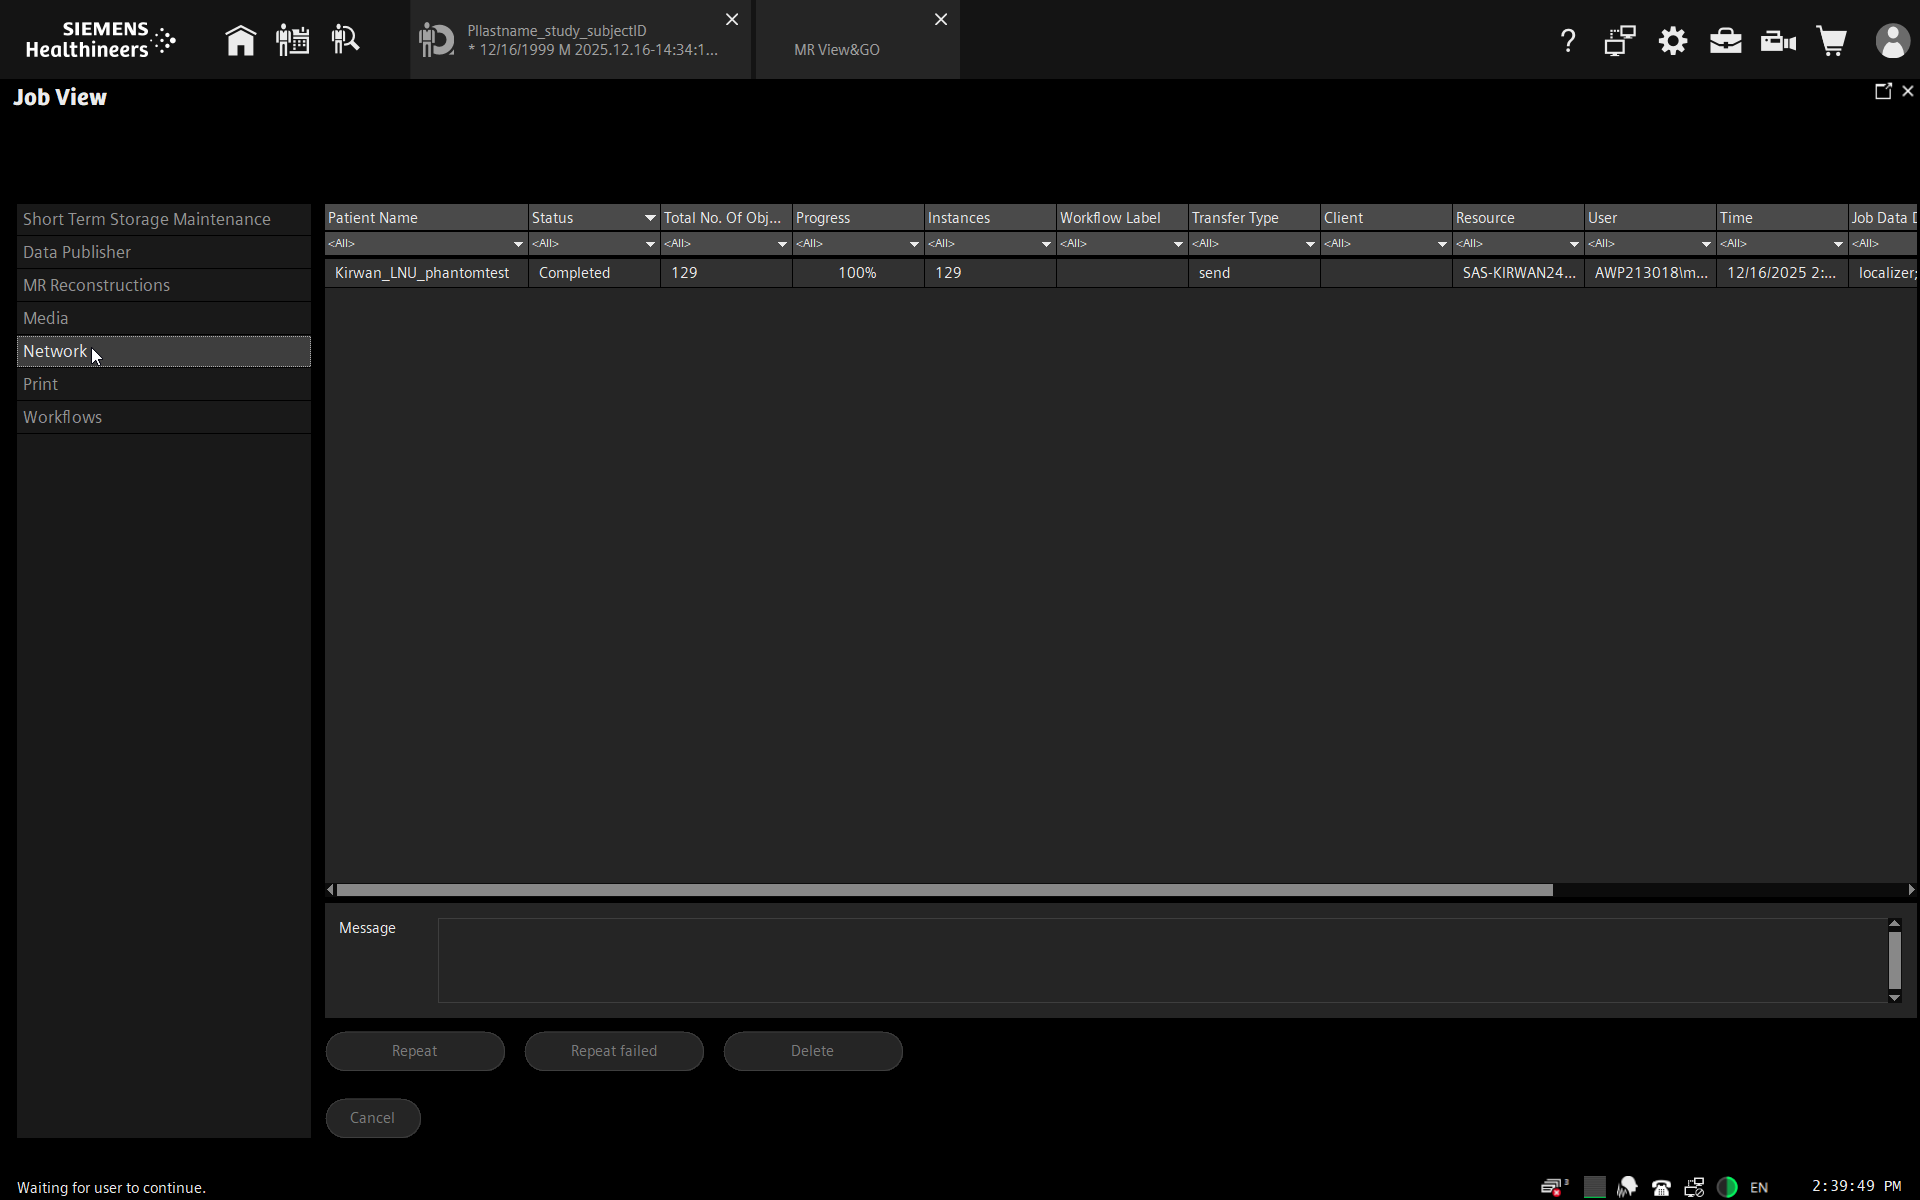Close the Pllastname_study_subjectID tab
The width and height of the screenshot is (1920, 1200).
[732, 19]
